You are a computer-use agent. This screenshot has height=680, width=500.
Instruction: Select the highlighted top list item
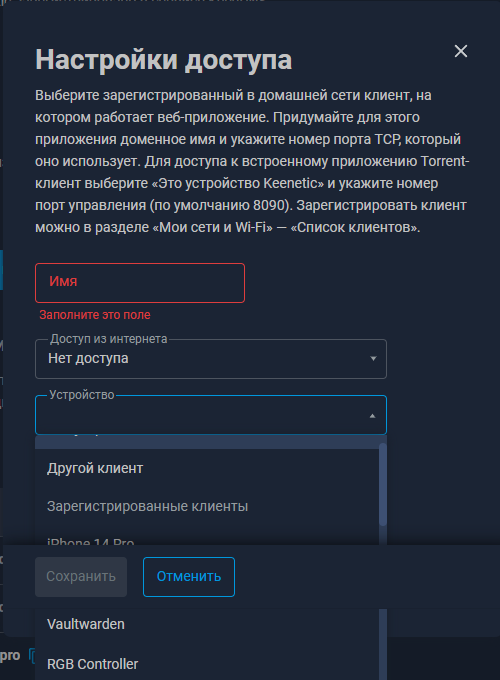[207, 442]
